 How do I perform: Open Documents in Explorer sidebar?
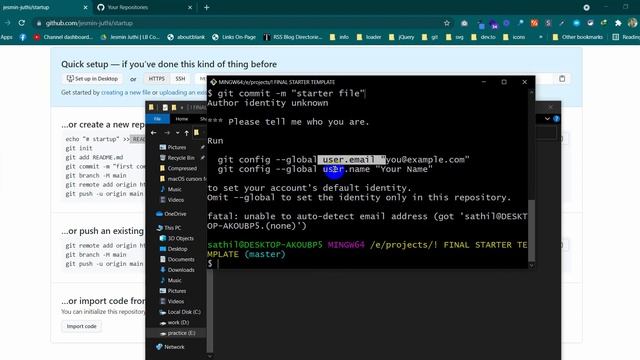click(177, 260)
